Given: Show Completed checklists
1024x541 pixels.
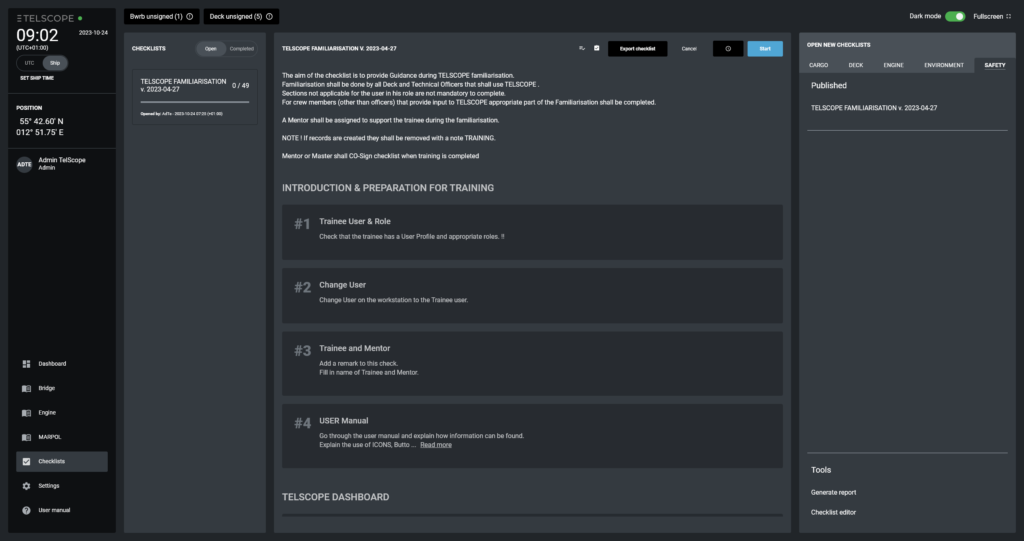Looking at the screenshot, I should pyautogui.click(x=241, y=48).
